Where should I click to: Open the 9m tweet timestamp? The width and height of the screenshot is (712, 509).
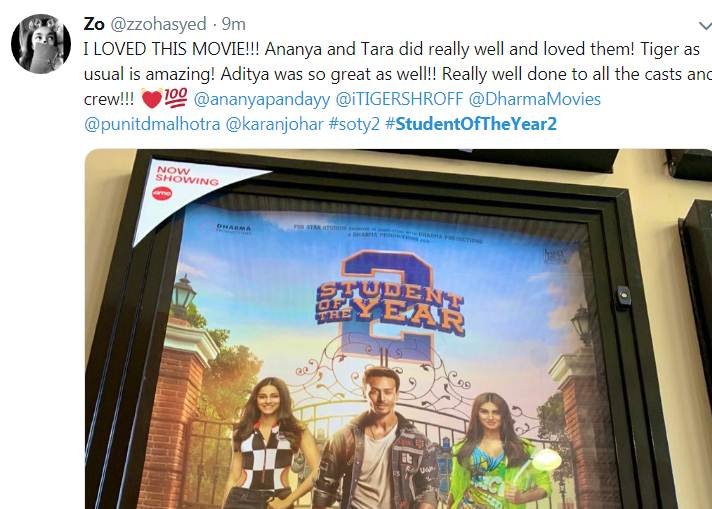(x=233, y=24)
